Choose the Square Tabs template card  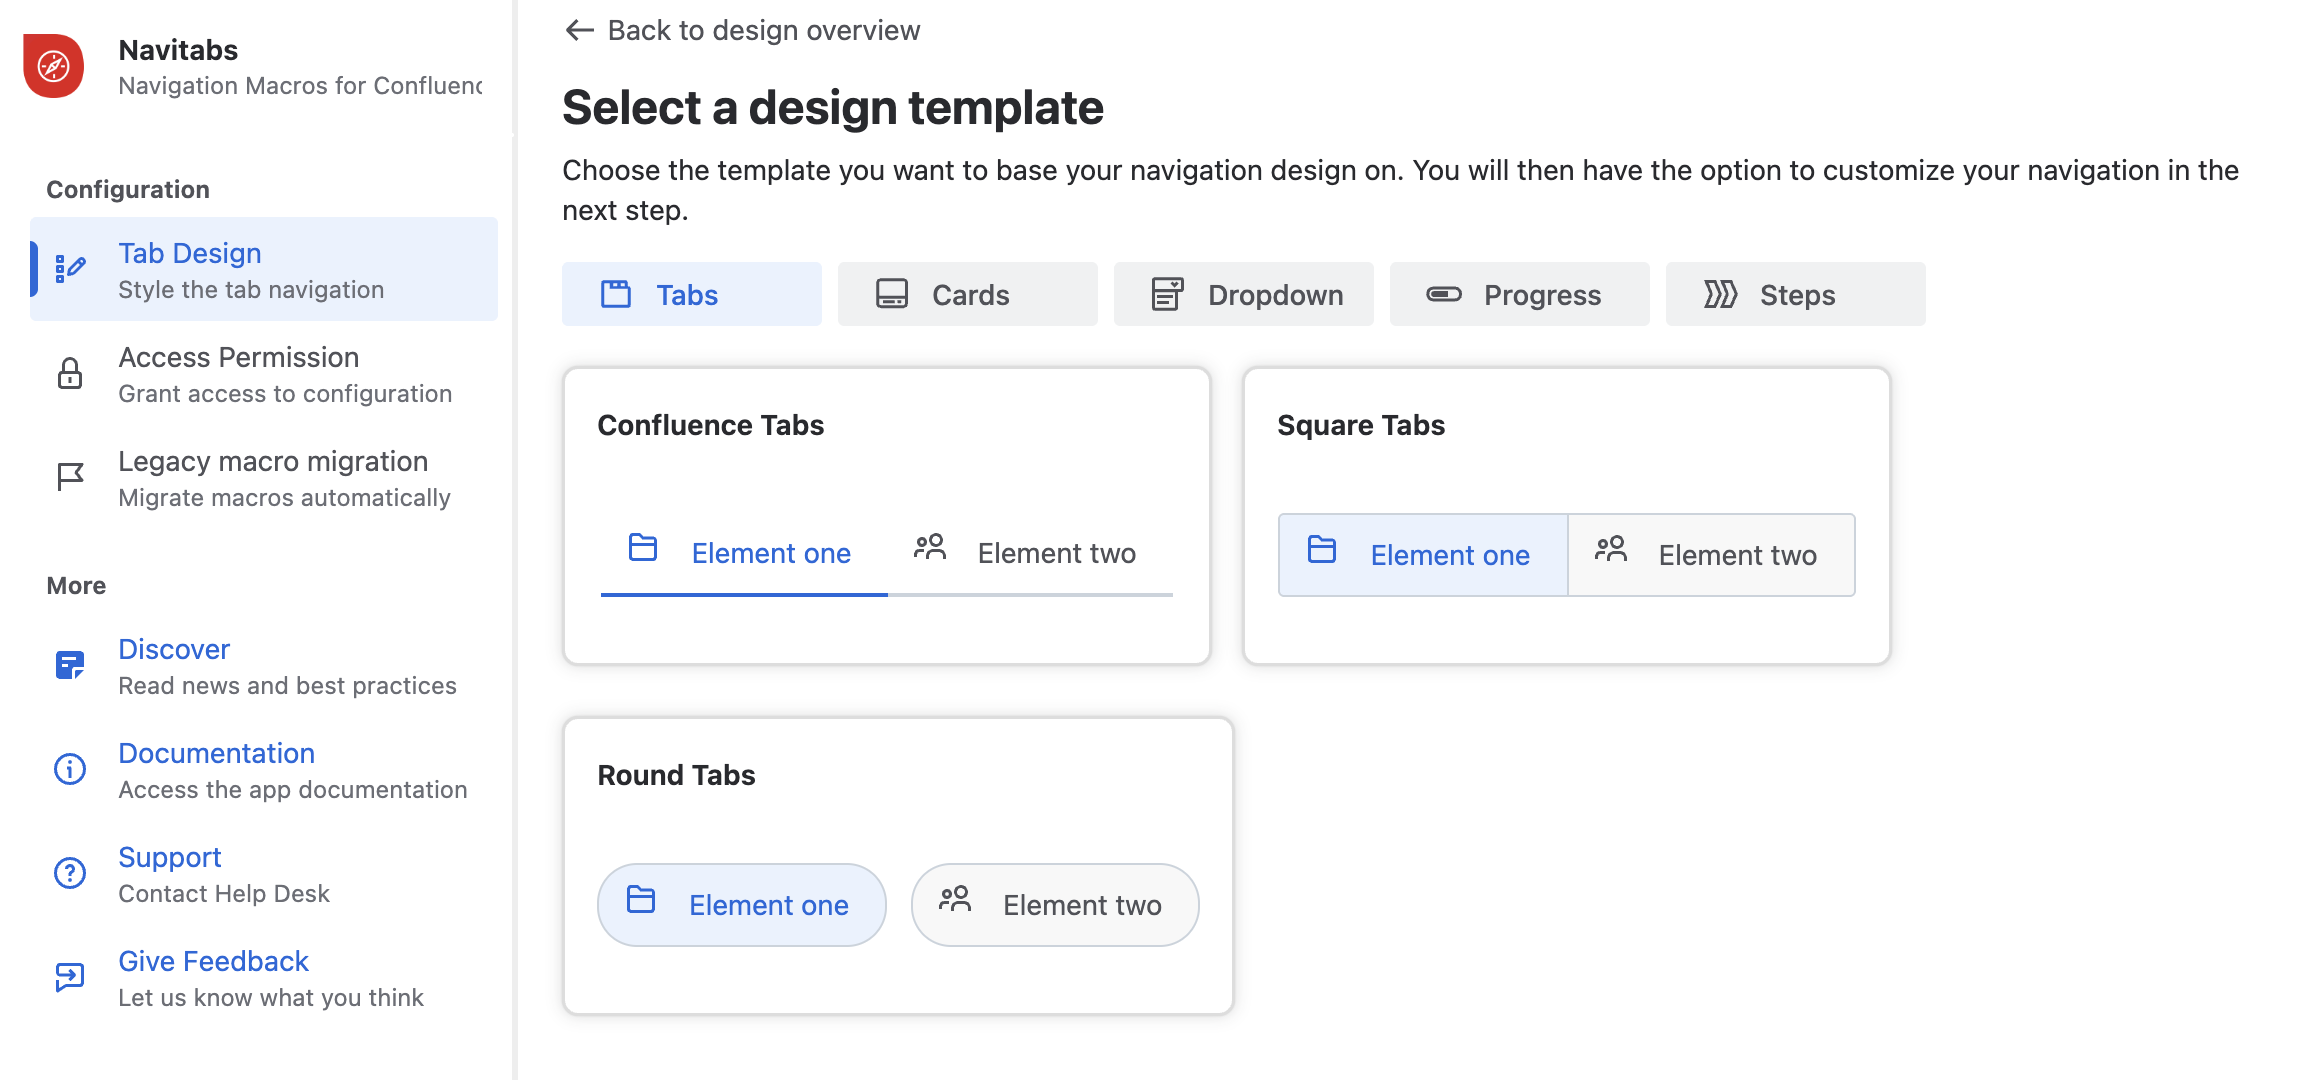pyautogui.click(x=1566, y=516)
